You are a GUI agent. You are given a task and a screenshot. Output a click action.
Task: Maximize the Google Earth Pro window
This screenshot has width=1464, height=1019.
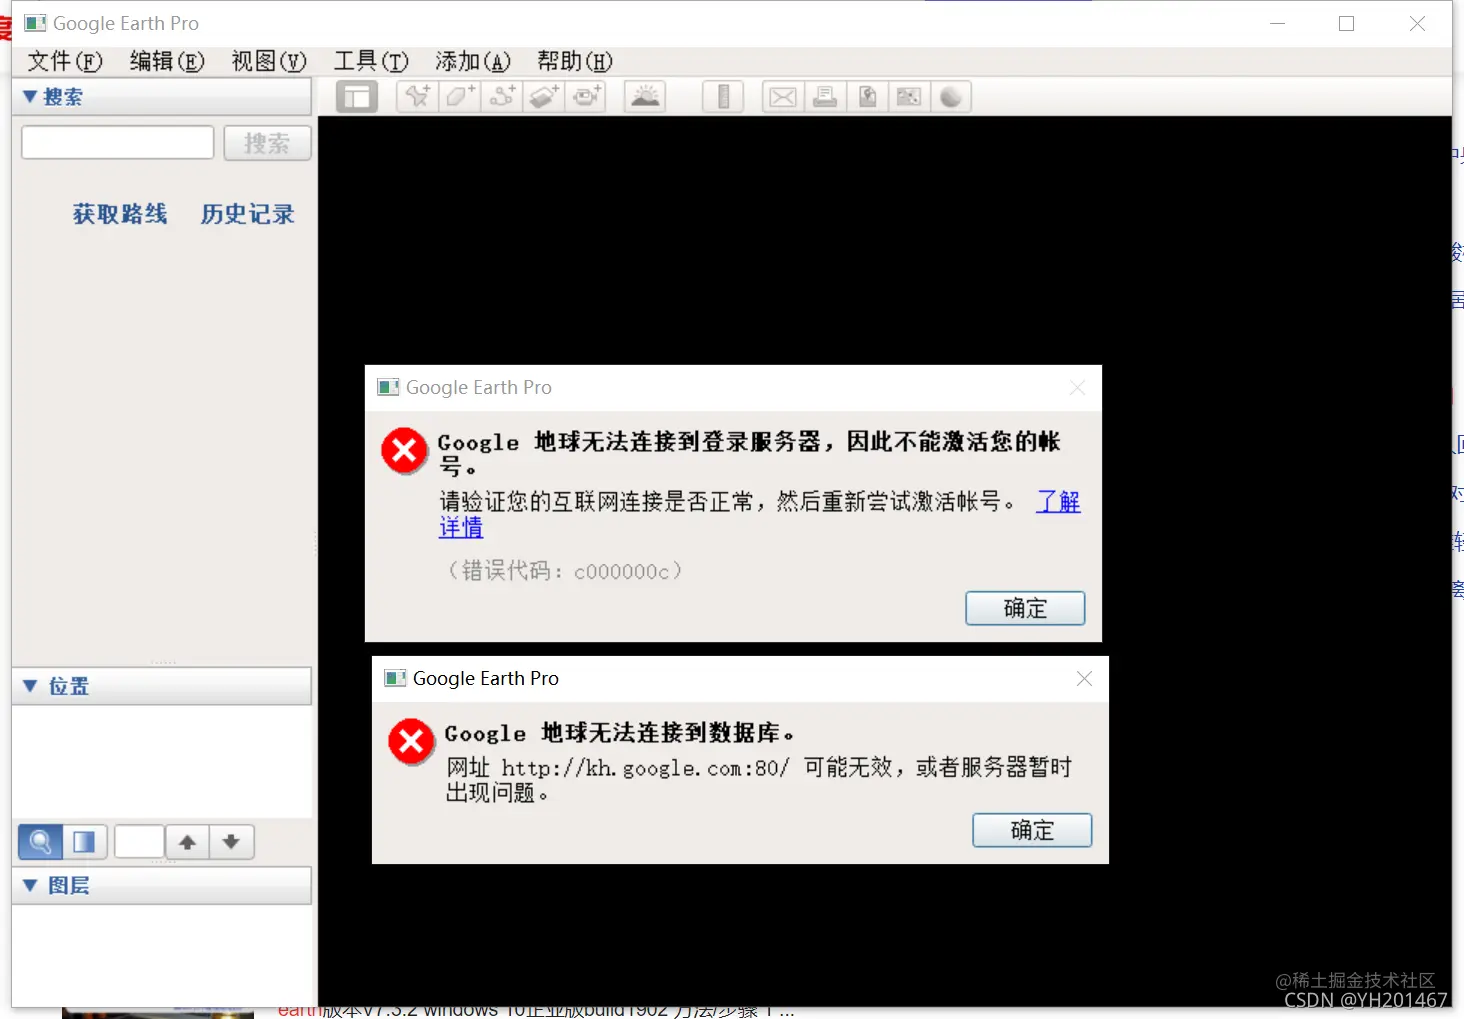coord(1347,24)
